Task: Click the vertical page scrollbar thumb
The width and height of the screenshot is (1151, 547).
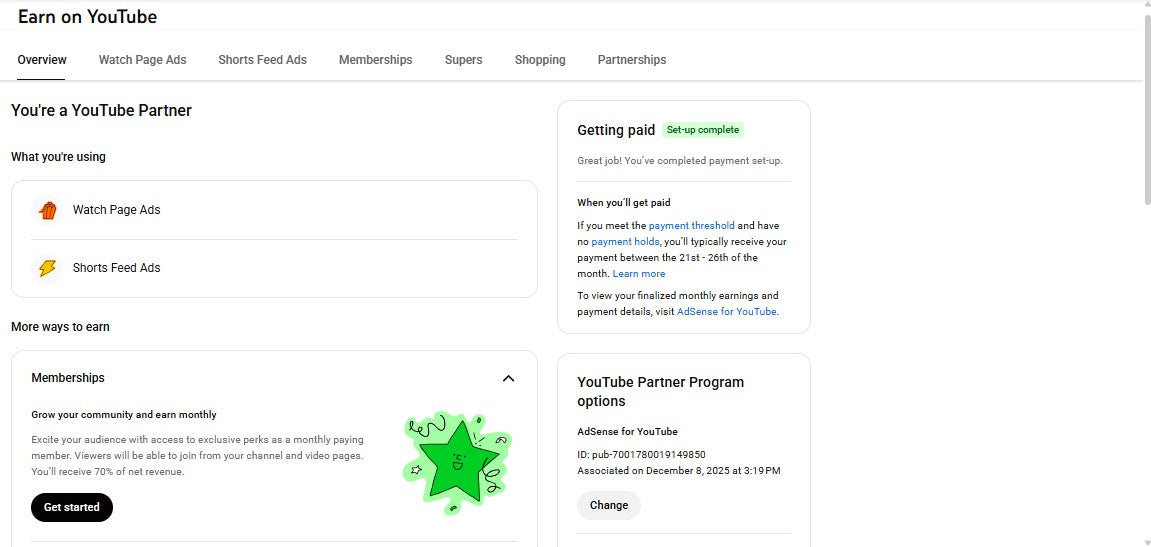Action: (x=1146, y=110)
